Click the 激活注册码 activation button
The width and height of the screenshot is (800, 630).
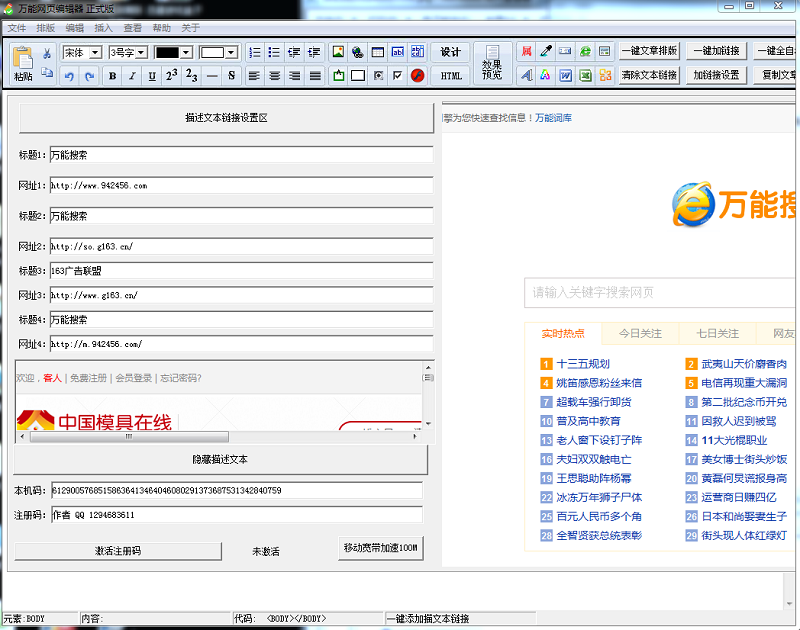point(117,551)
